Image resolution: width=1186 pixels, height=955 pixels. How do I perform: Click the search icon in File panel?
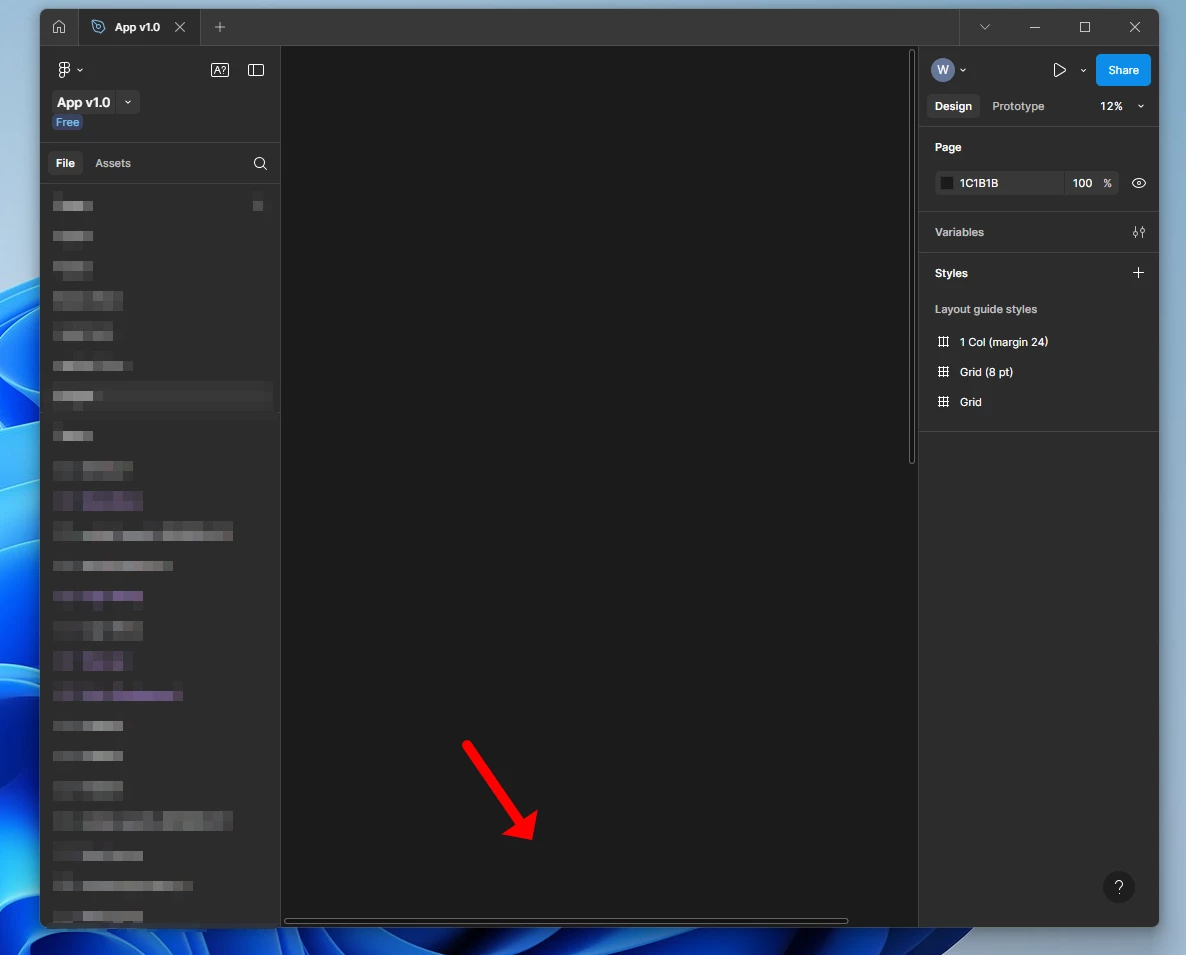coord(260,163)
